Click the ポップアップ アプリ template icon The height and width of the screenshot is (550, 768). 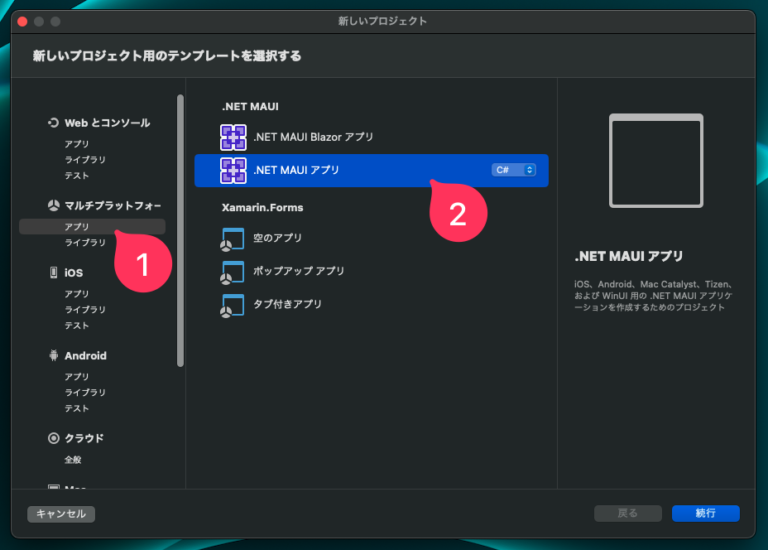pyautogui.click(x=232, y=272)
